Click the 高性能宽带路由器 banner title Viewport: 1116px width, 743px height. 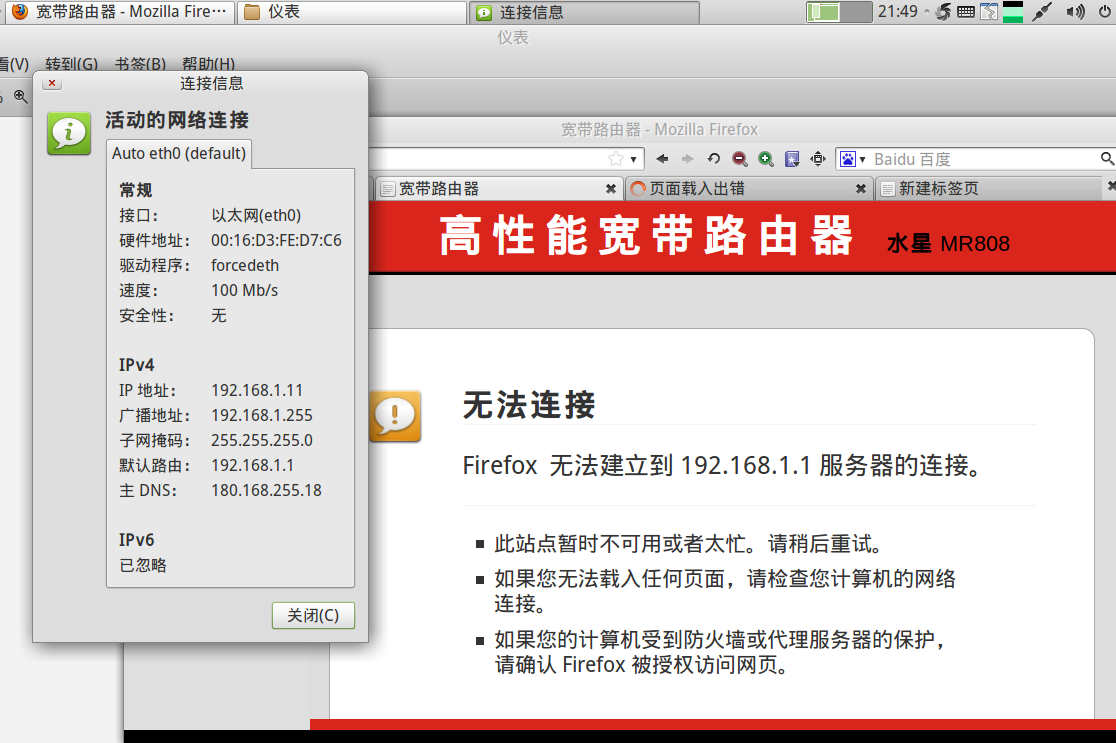click(646, 236)
